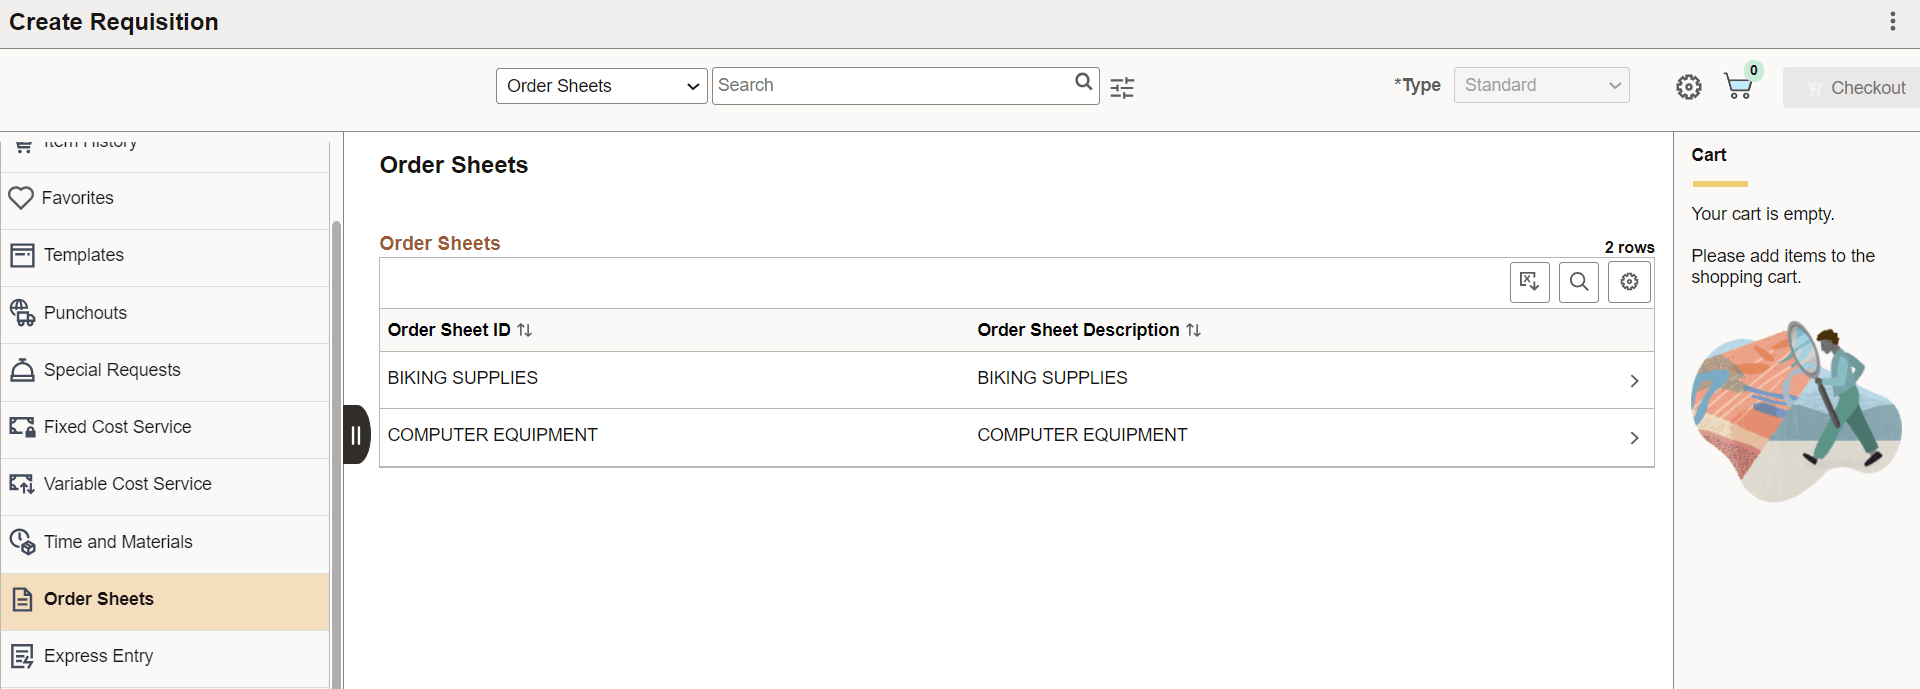Image resolution: width=1920 pixels, height=689 pixels.
Task: Click the Order Sheet Description column header
Action: 1078,330
